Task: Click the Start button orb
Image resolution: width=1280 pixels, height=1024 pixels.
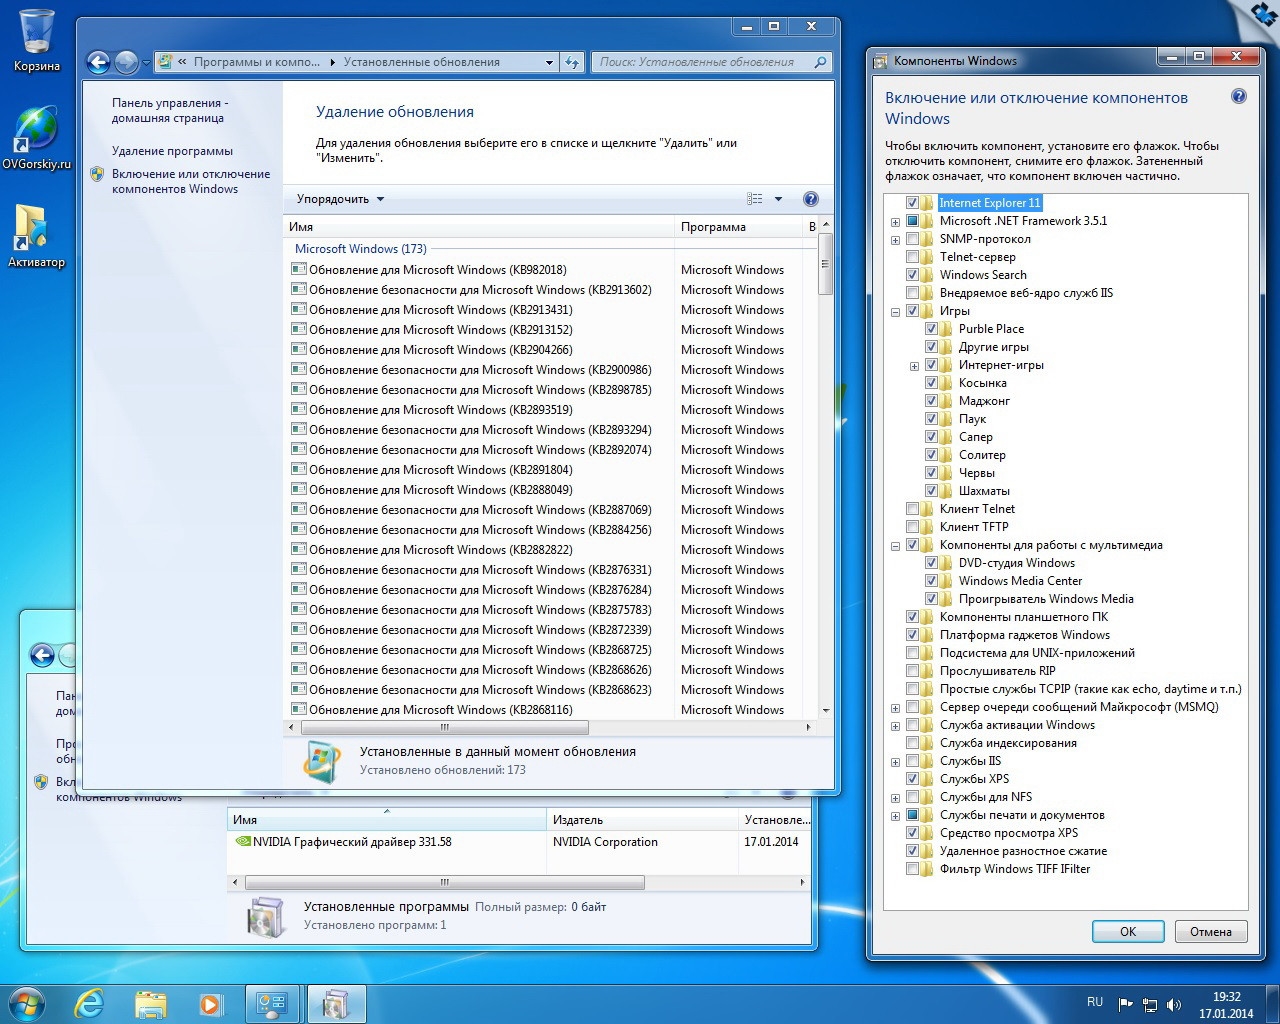Action: [25, 1003]
